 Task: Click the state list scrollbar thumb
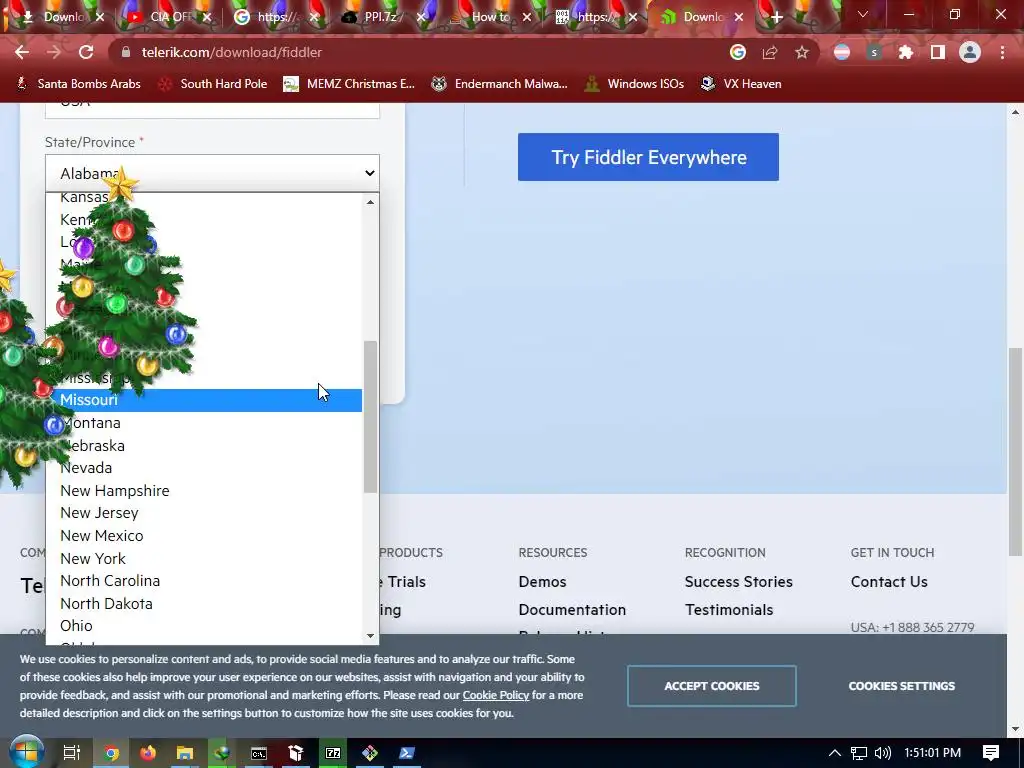[x=370, y=417]
